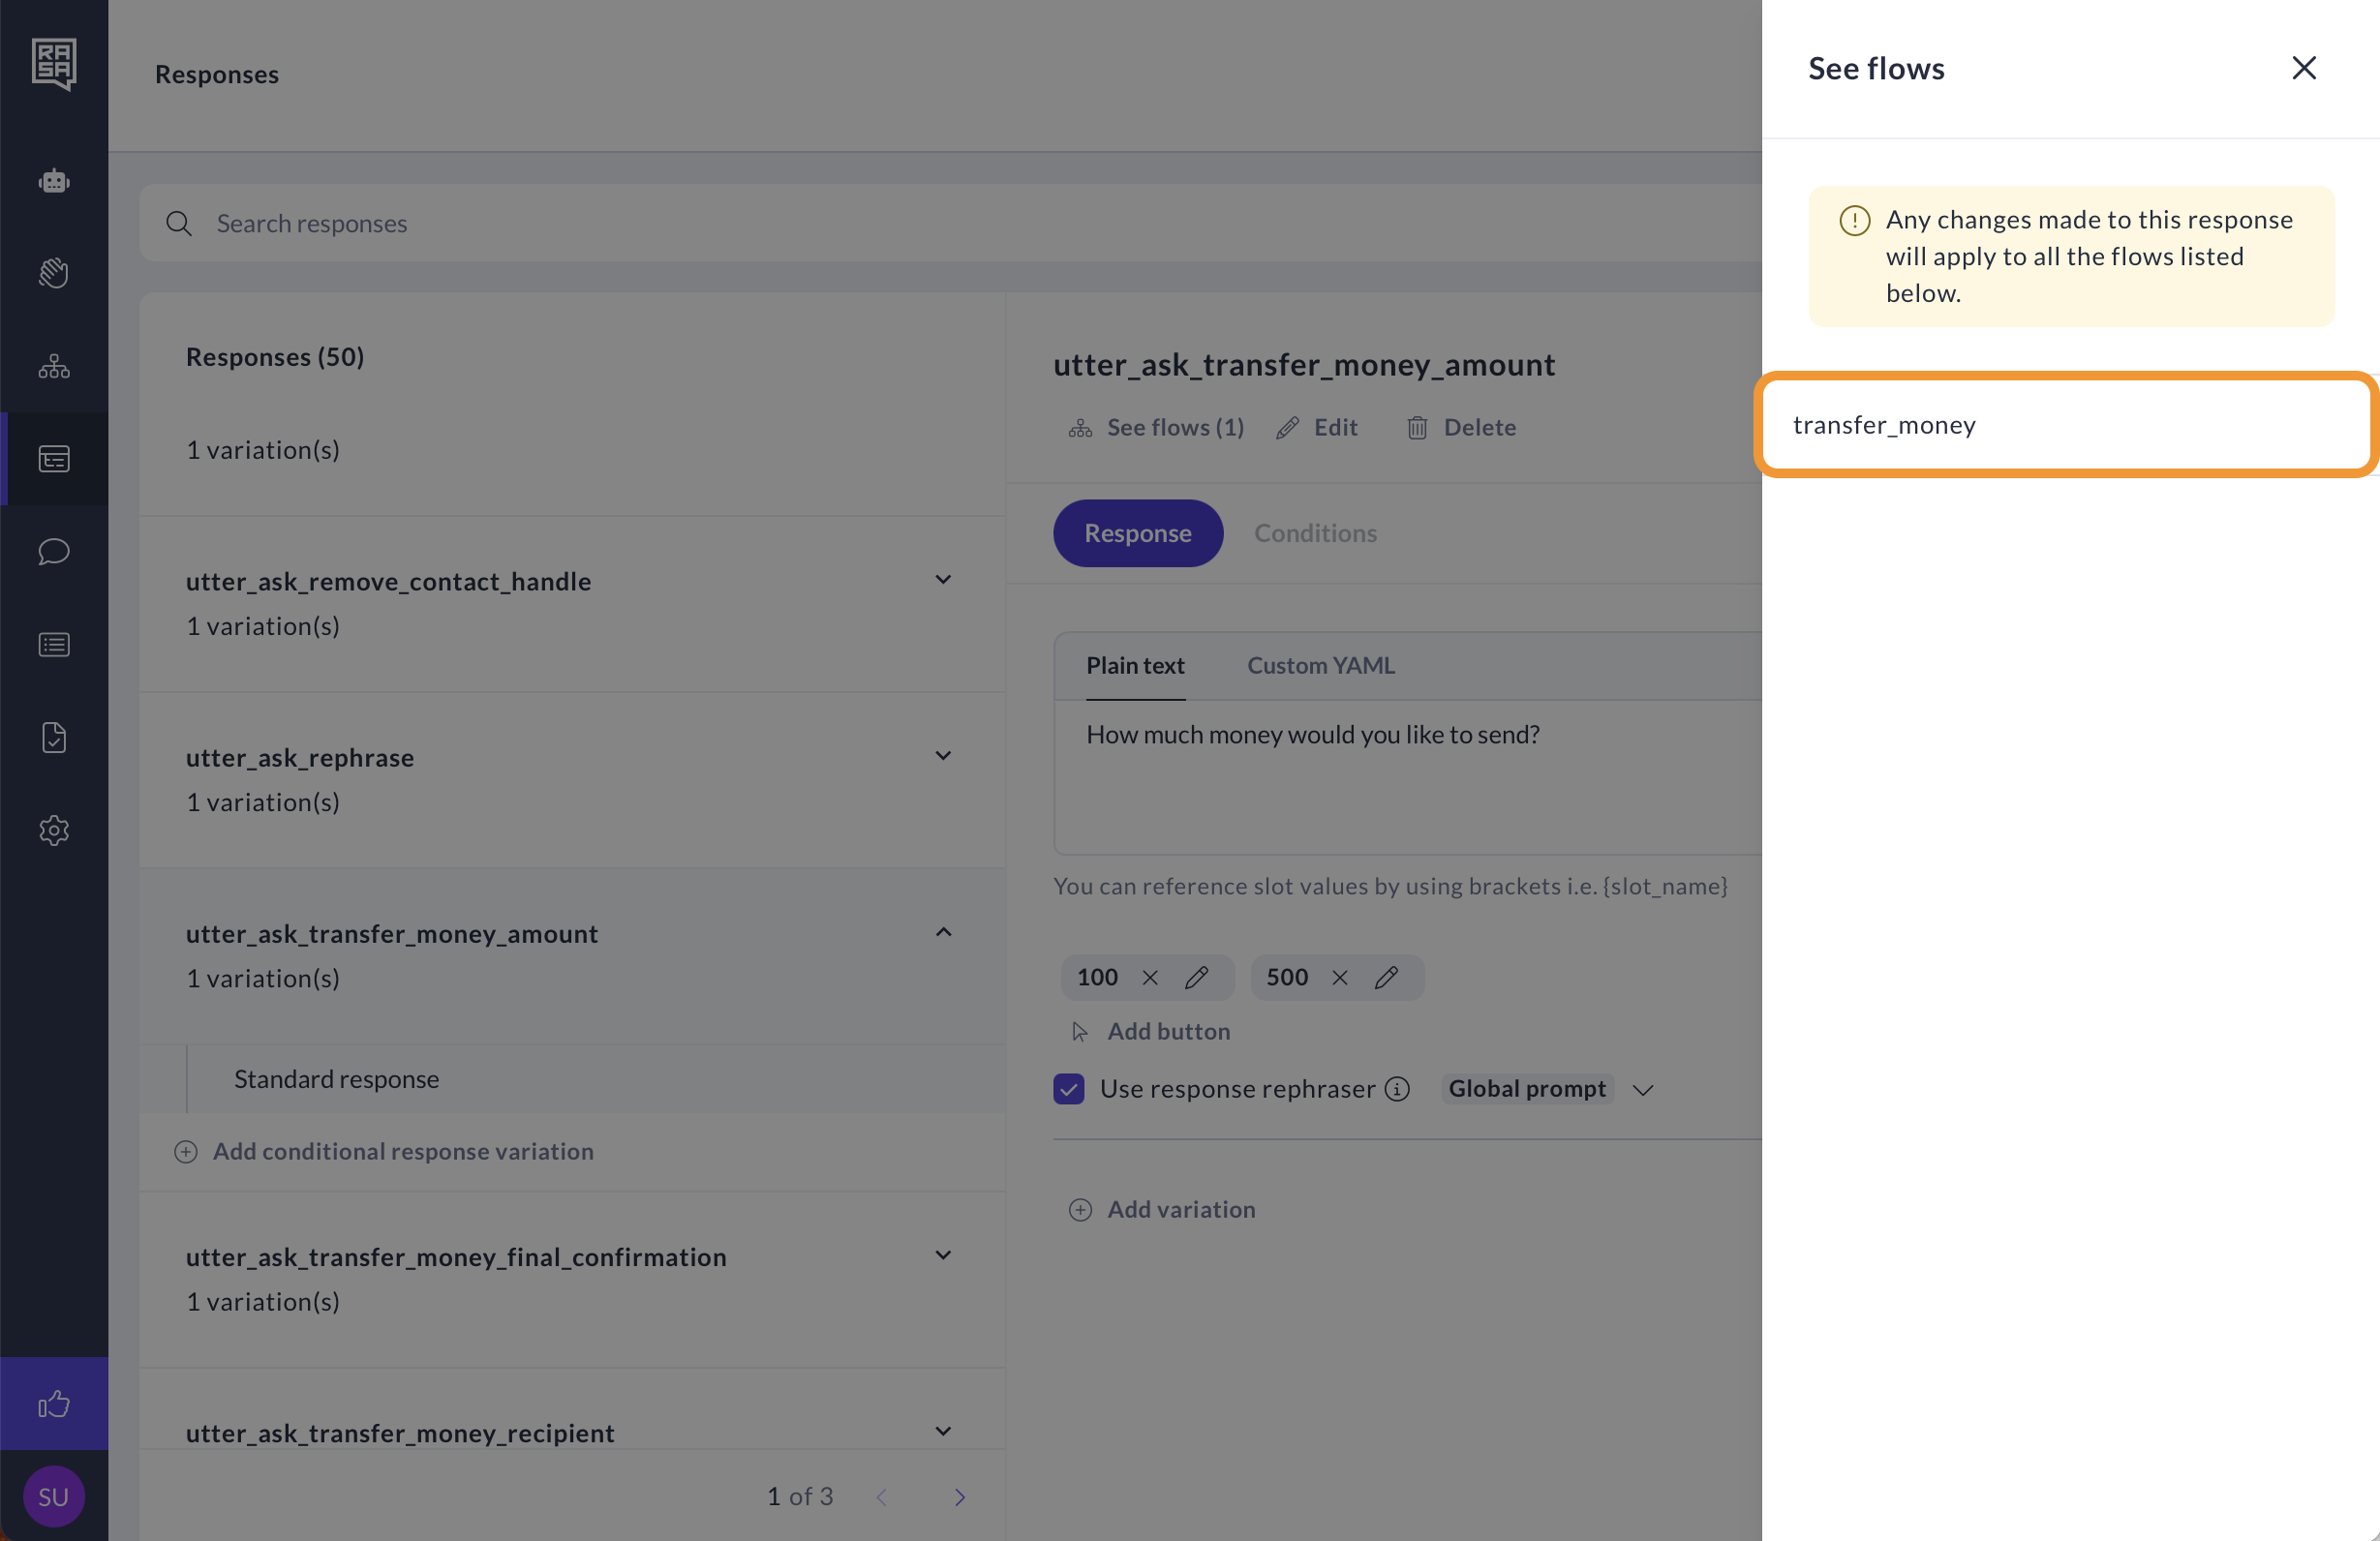The width and height of the screenshot is (2380, 1541).
Task: Expand utter_ask_rephrase response
Action: click(942, 756)
